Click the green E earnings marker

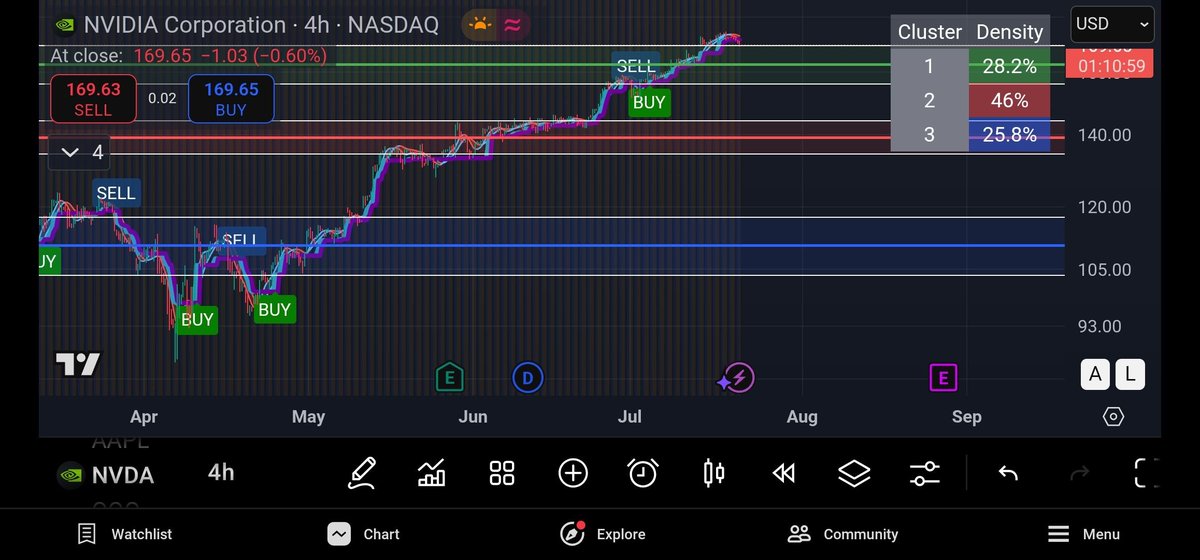tap(449, 377)
